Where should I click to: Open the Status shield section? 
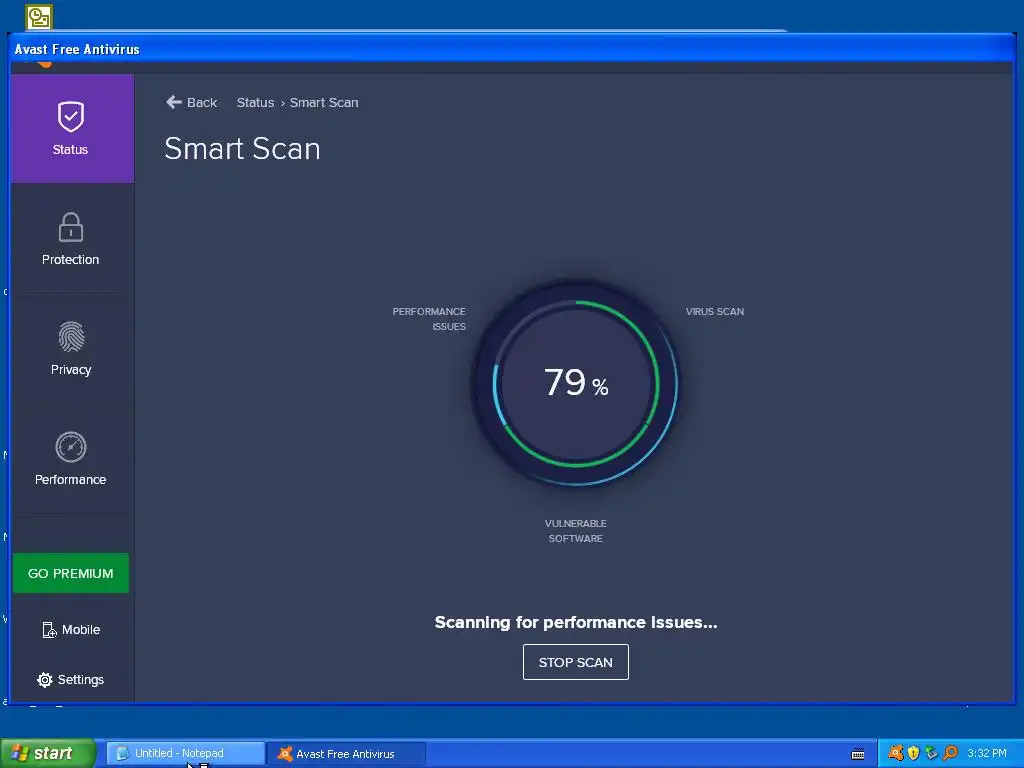click(x=71, y=129)
